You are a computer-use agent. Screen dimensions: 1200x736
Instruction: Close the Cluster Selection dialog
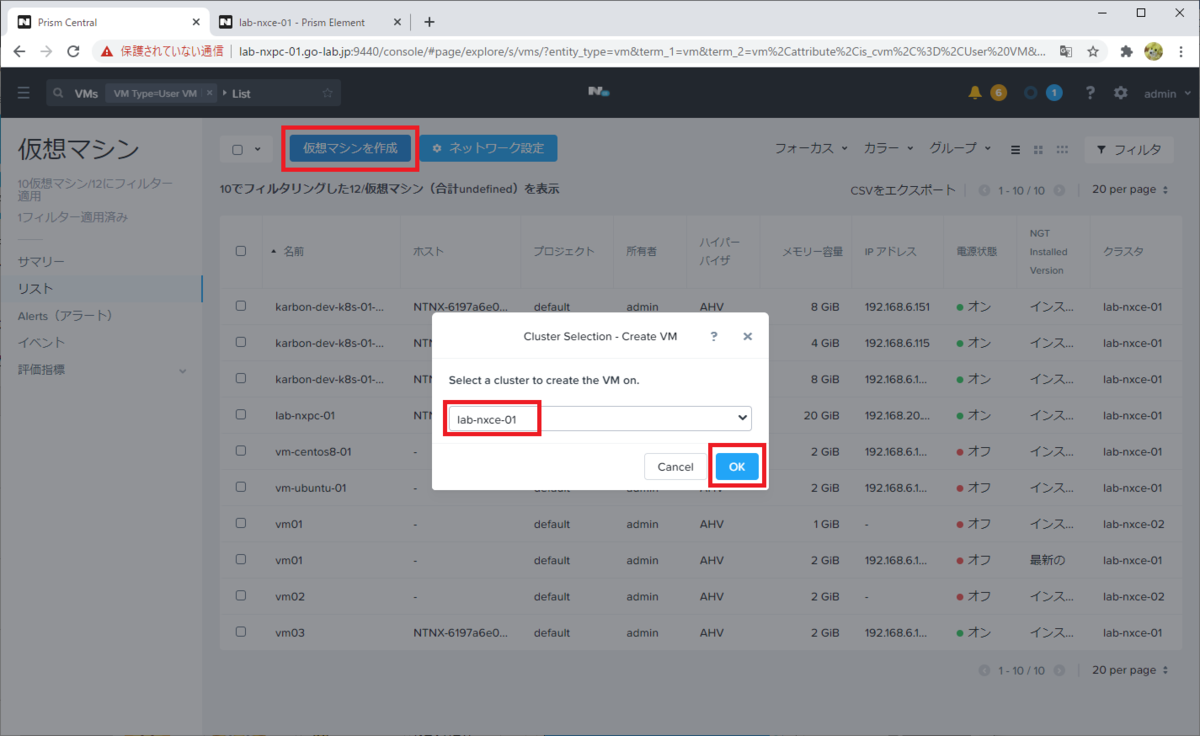click(x=747, y=337)
